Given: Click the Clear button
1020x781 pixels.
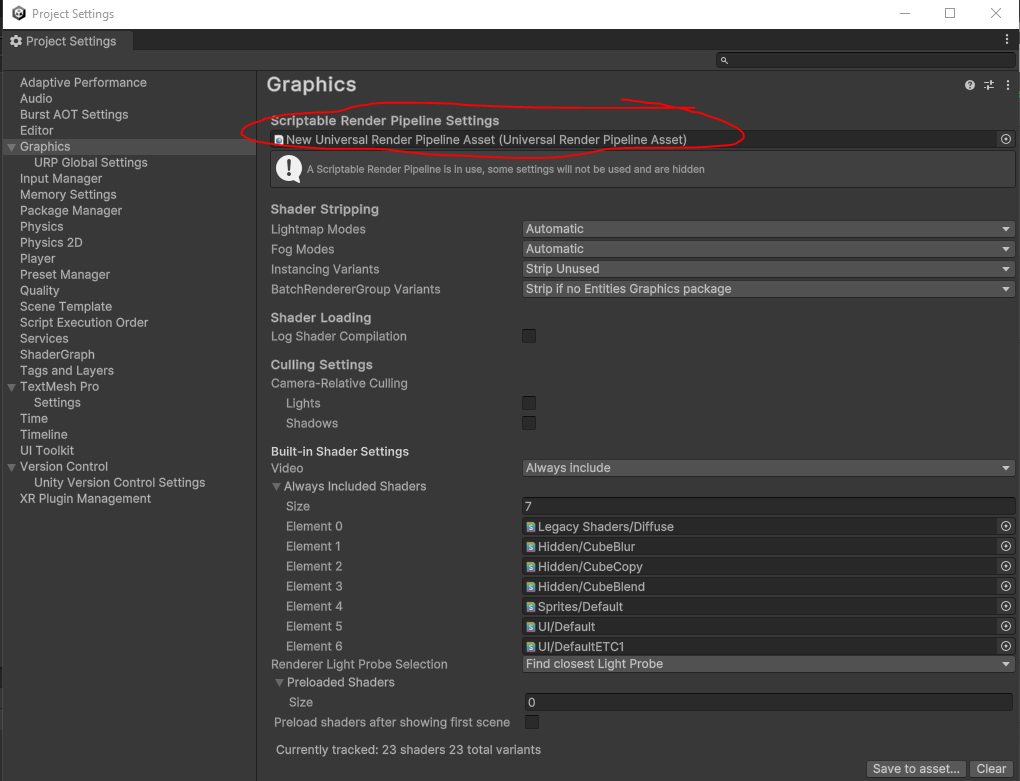Looking at the screenshot, I should click(990, 768).
